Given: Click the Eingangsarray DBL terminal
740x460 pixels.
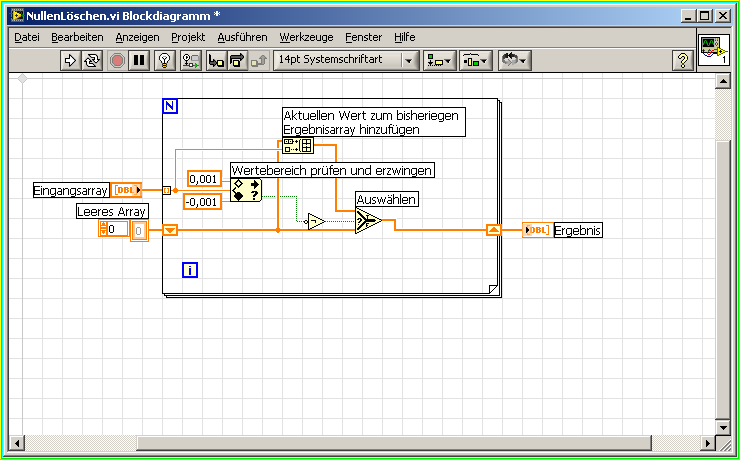Looking at the screenshot, I should click(x=126, y=190).
